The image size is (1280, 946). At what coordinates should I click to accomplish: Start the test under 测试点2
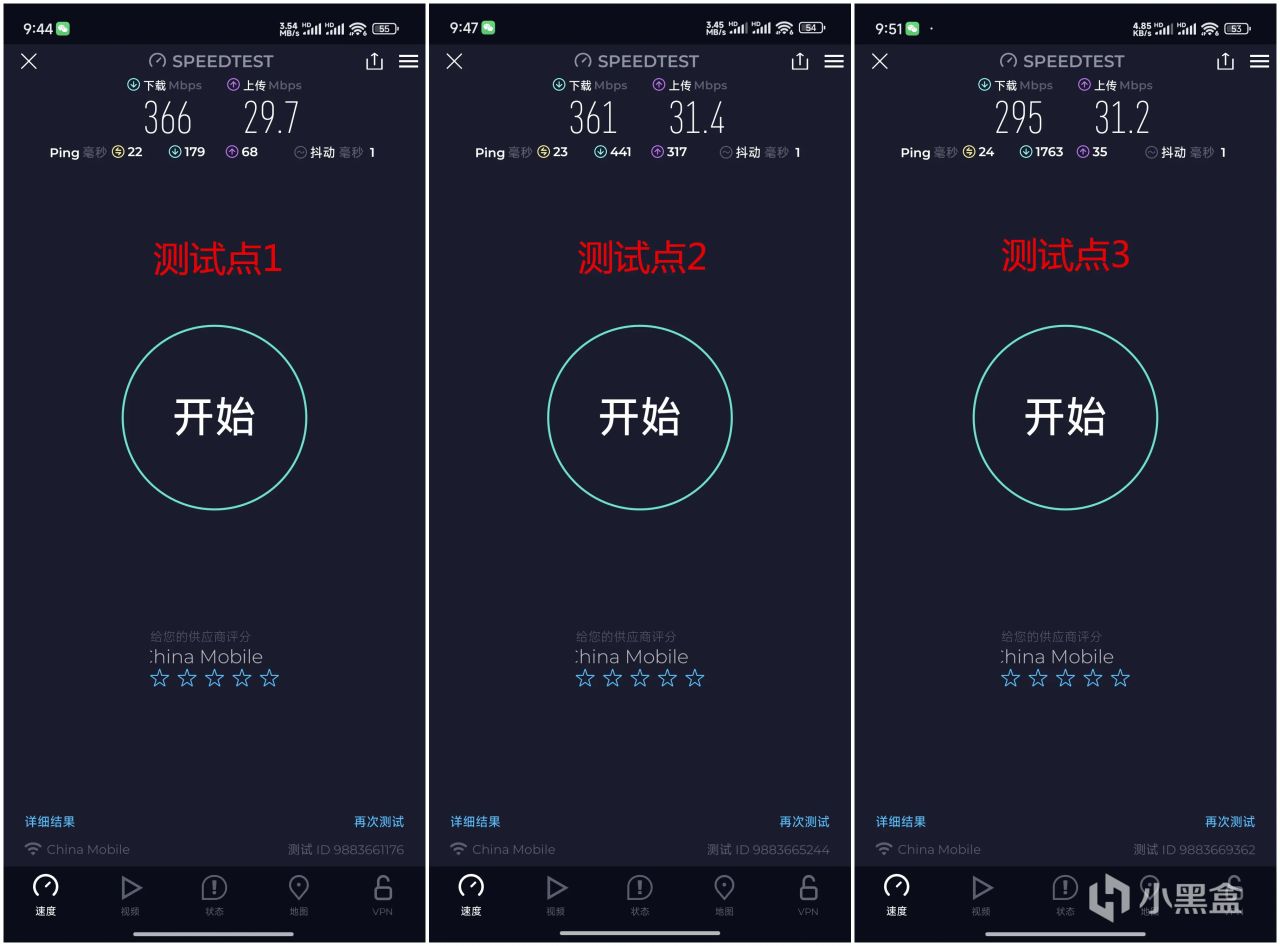coord(640,417)
